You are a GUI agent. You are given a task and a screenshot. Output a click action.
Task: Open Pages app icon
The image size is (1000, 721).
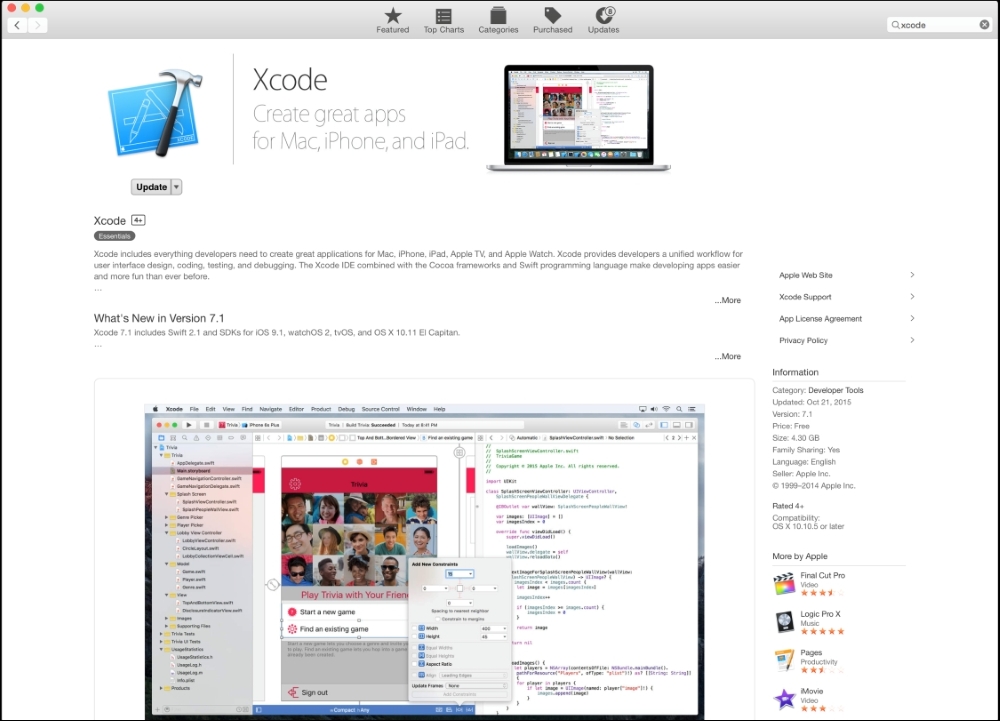point(784,660)
